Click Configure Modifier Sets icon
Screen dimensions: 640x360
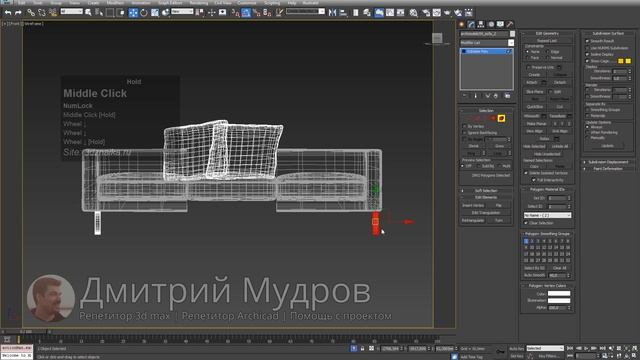point(507,96)
